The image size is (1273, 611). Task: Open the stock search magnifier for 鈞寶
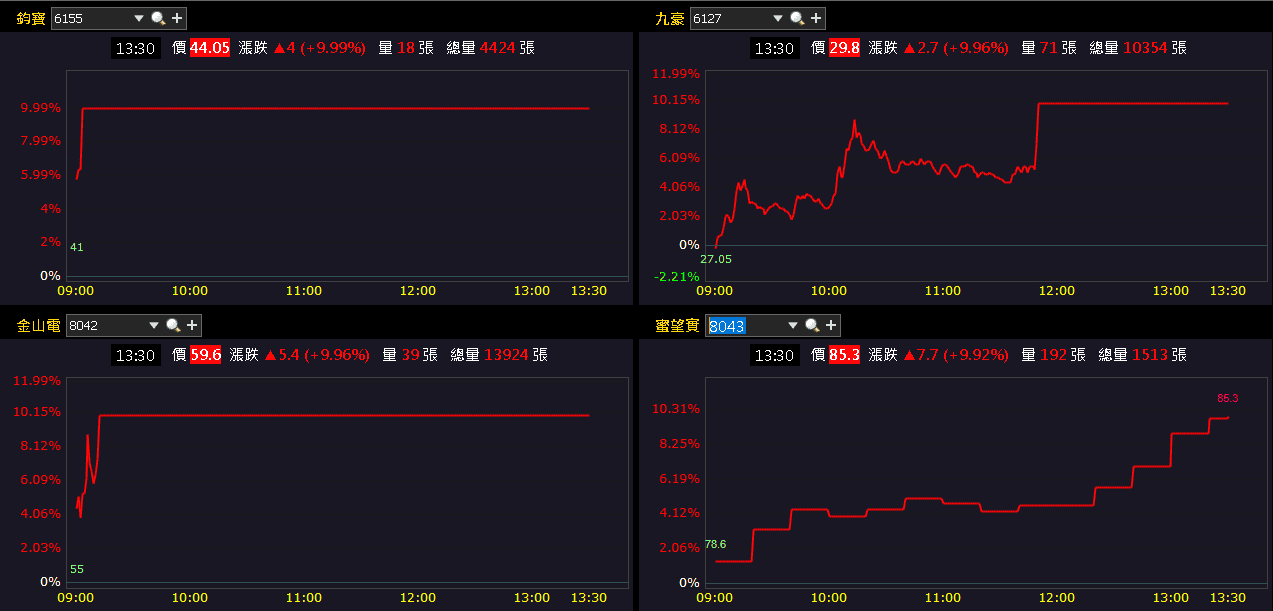click(x=157, y=17)
